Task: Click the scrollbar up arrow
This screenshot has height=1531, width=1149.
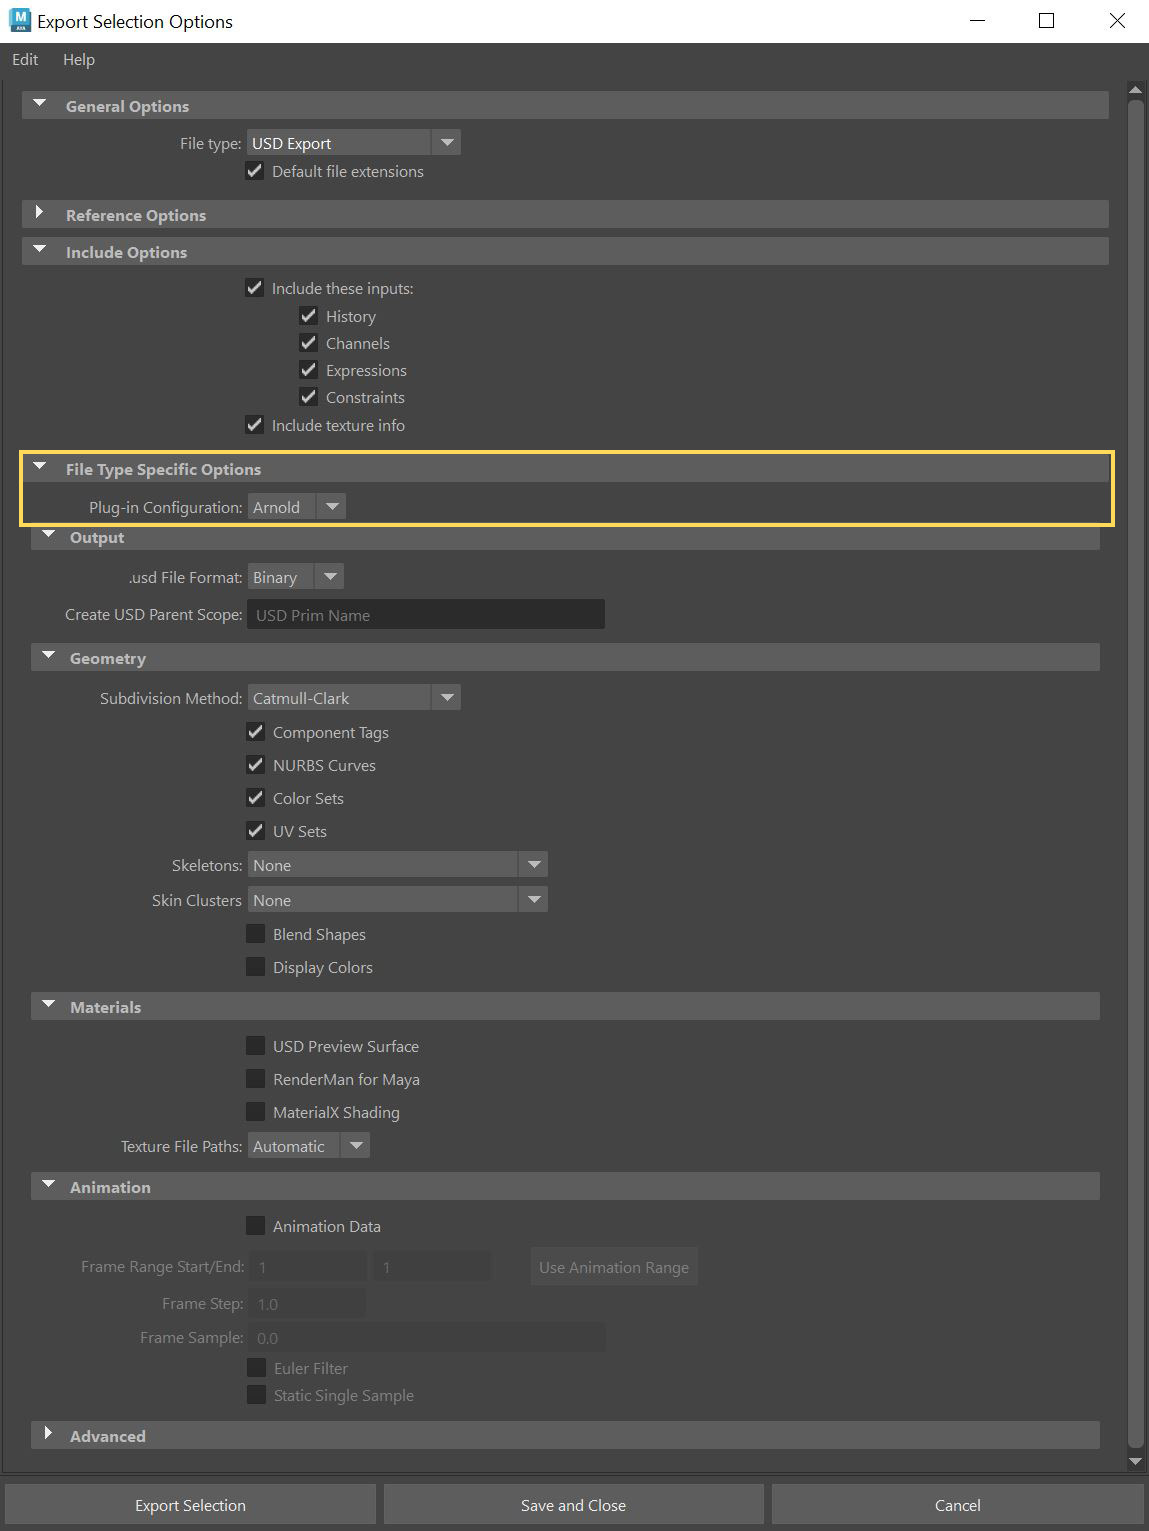Action: (x=1135, y=89)
